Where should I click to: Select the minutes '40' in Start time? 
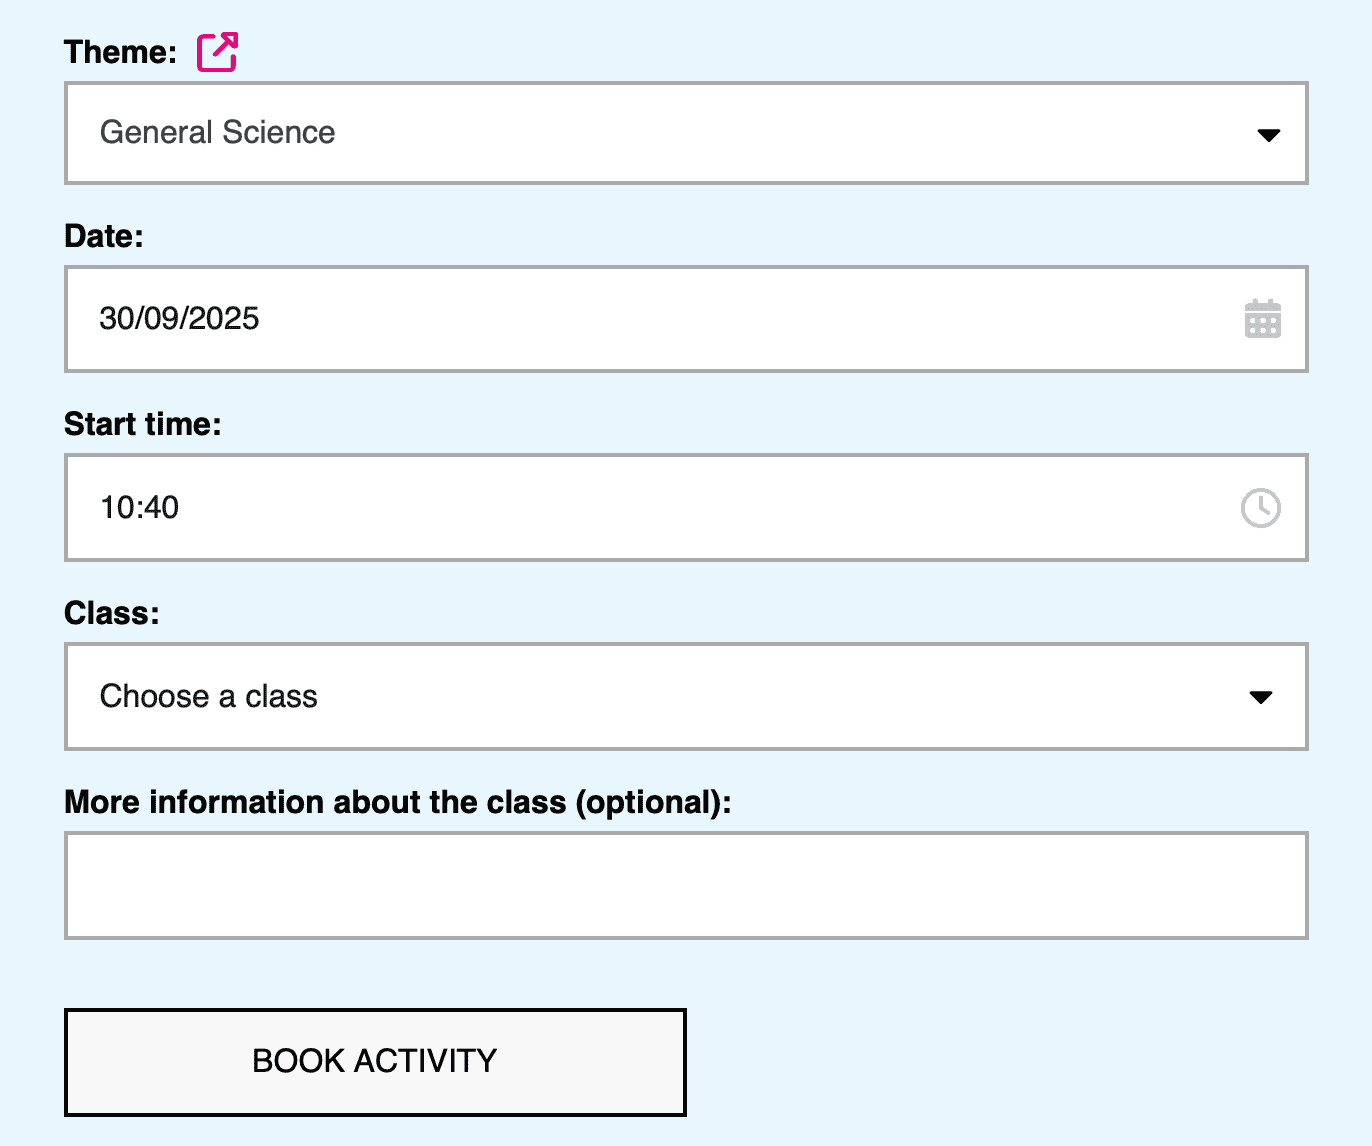coord(160,508)
